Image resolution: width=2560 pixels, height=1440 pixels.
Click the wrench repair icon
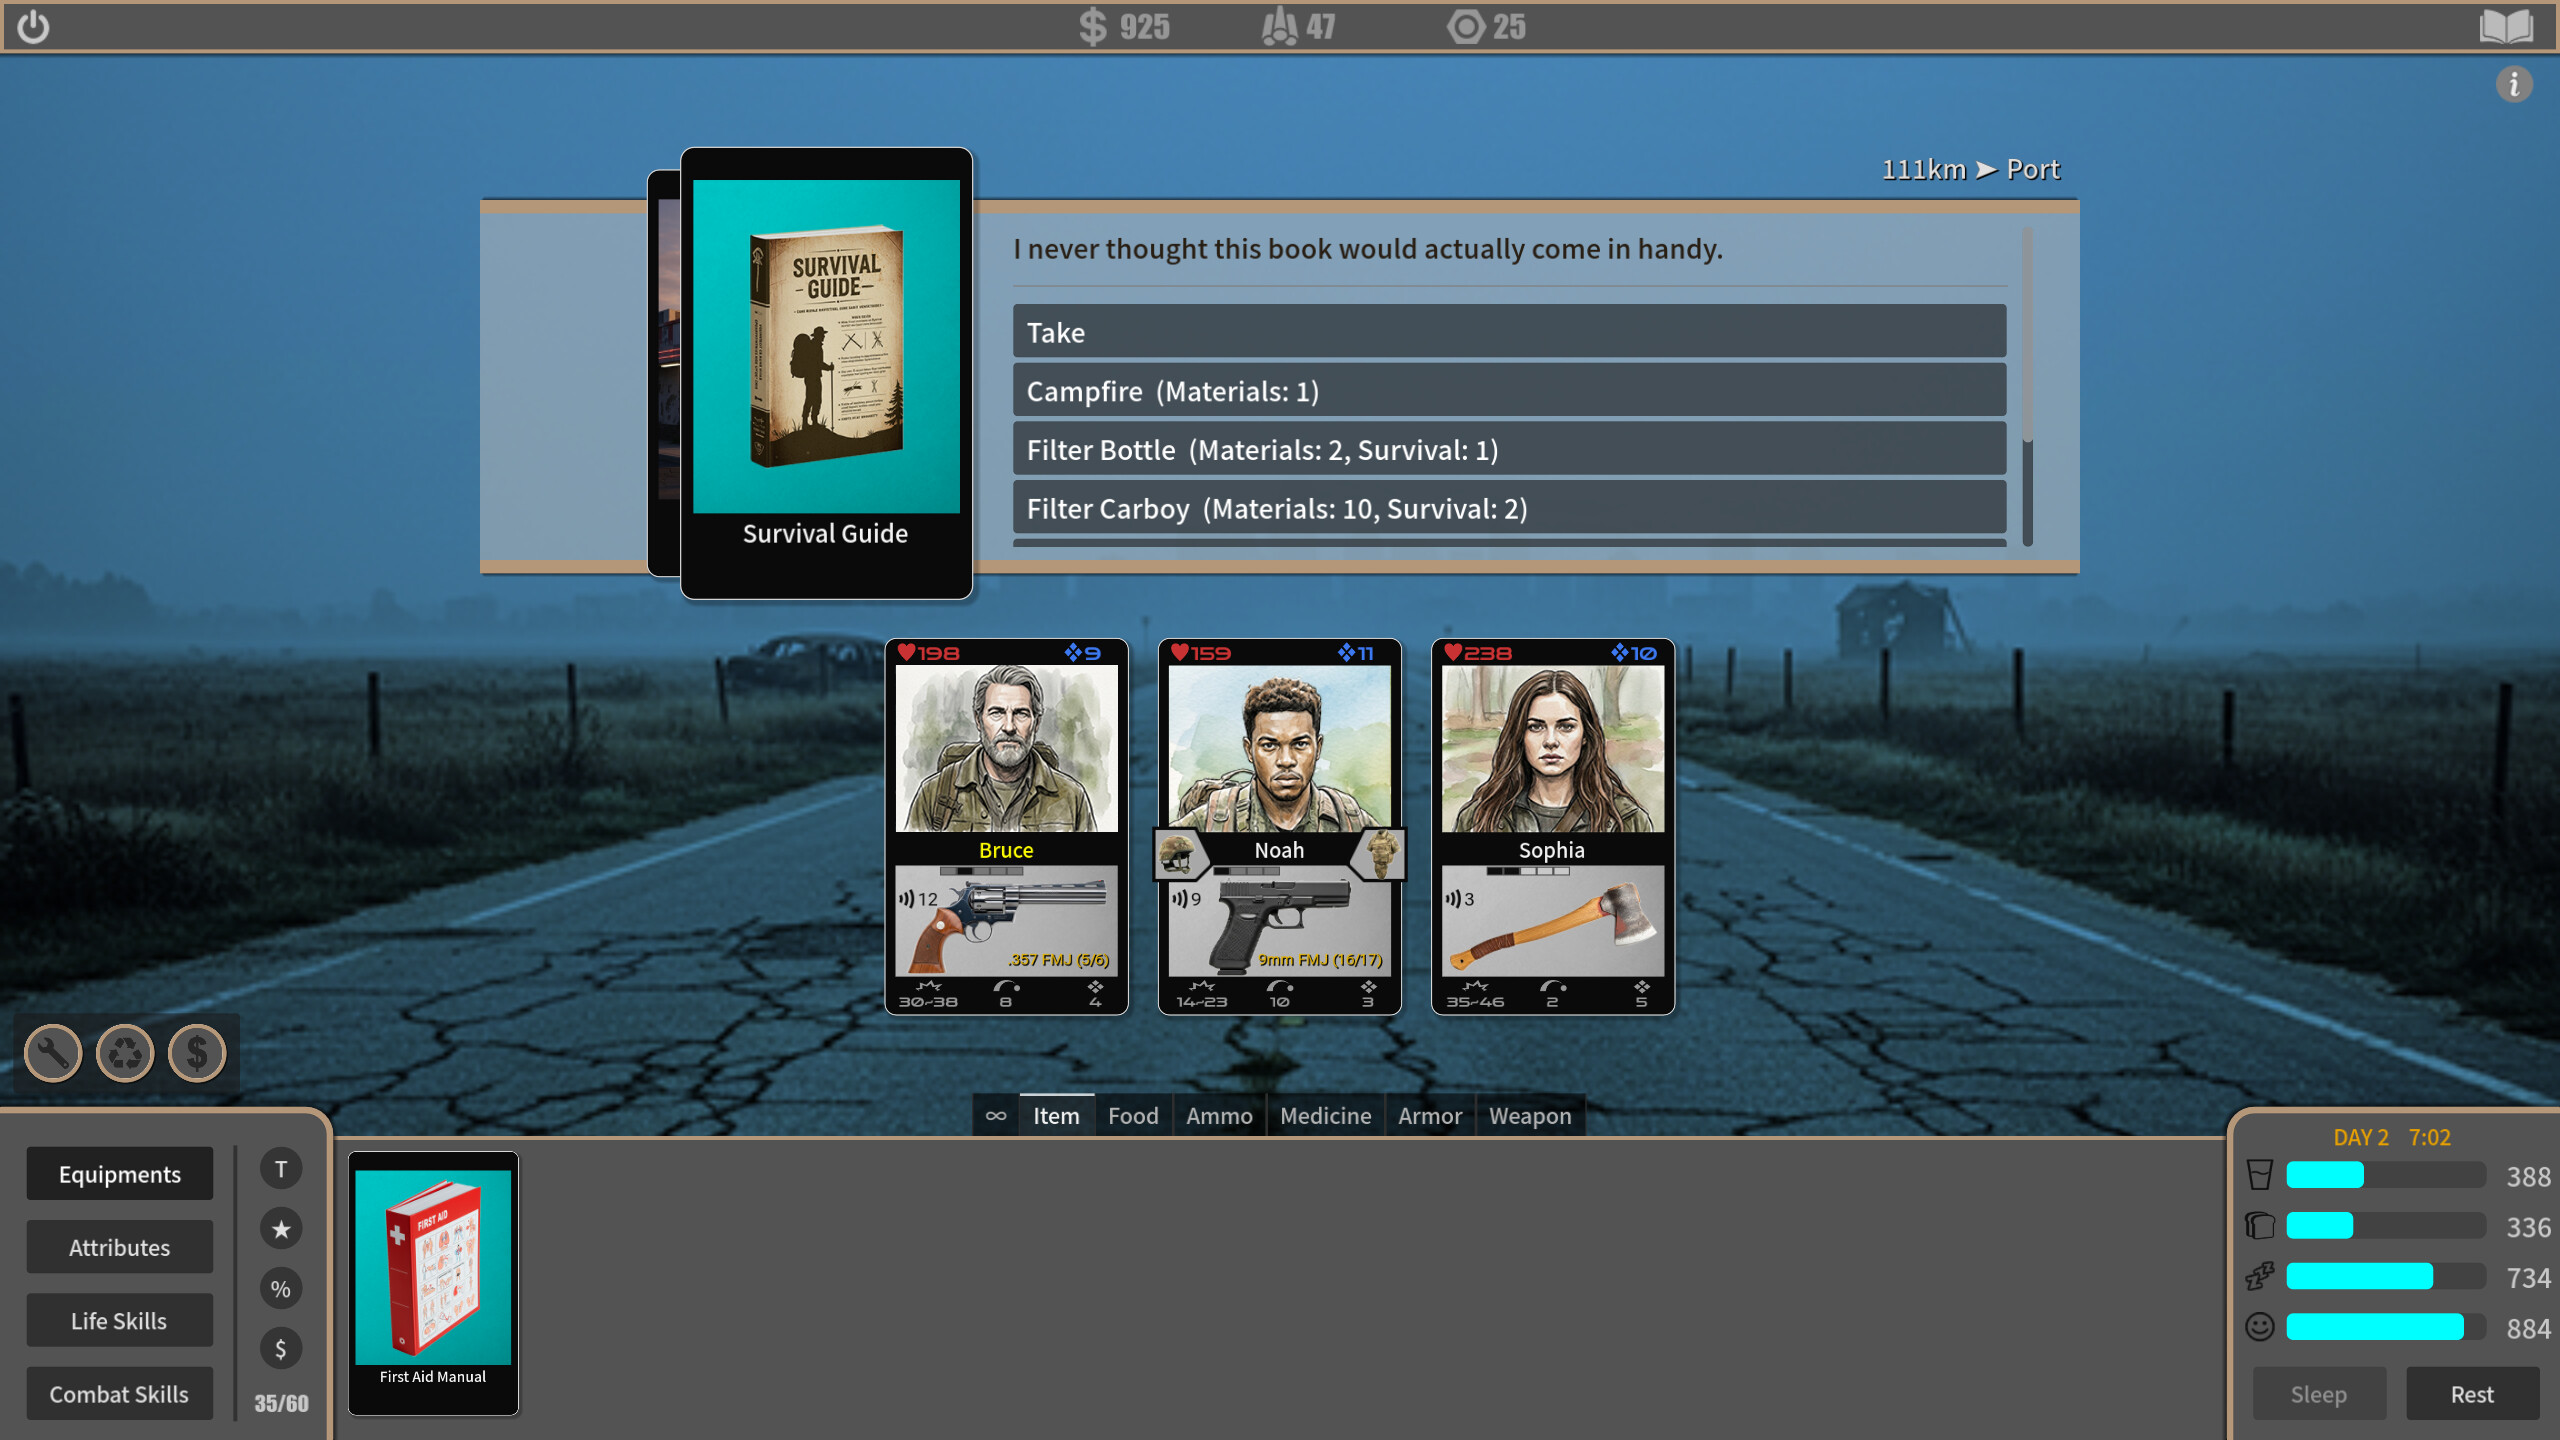pyautogui.click(x=53, y=1053)
